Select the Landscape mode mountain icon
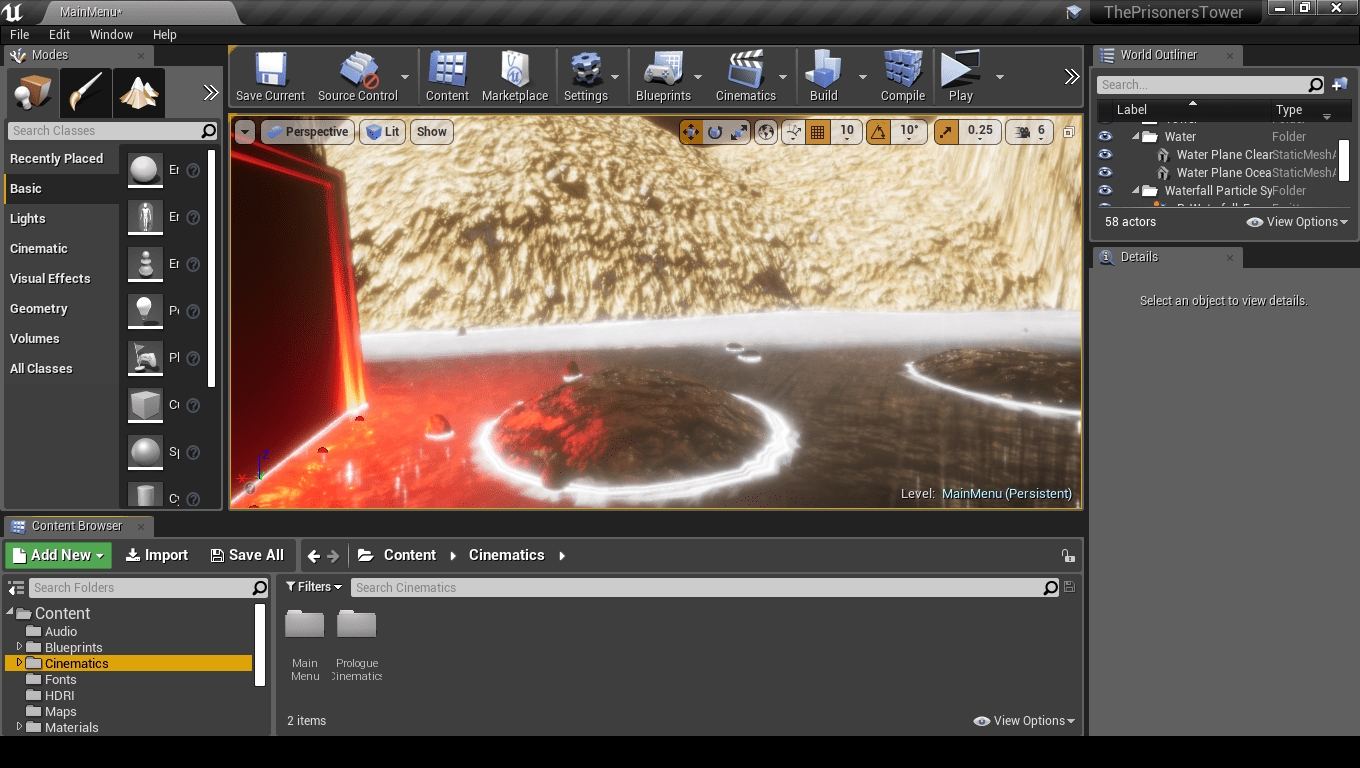The image size is (1360, 768). (x=139, y=93)
